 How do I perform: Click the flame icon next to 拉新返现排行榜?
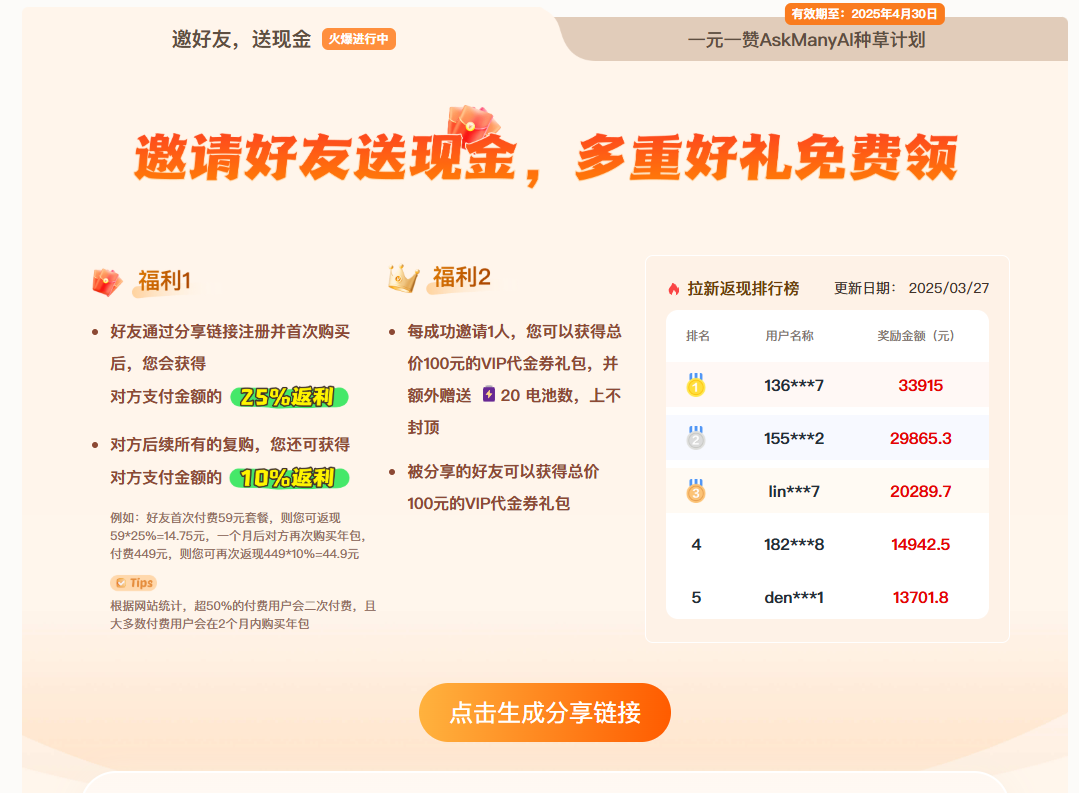tap(674, 289)
